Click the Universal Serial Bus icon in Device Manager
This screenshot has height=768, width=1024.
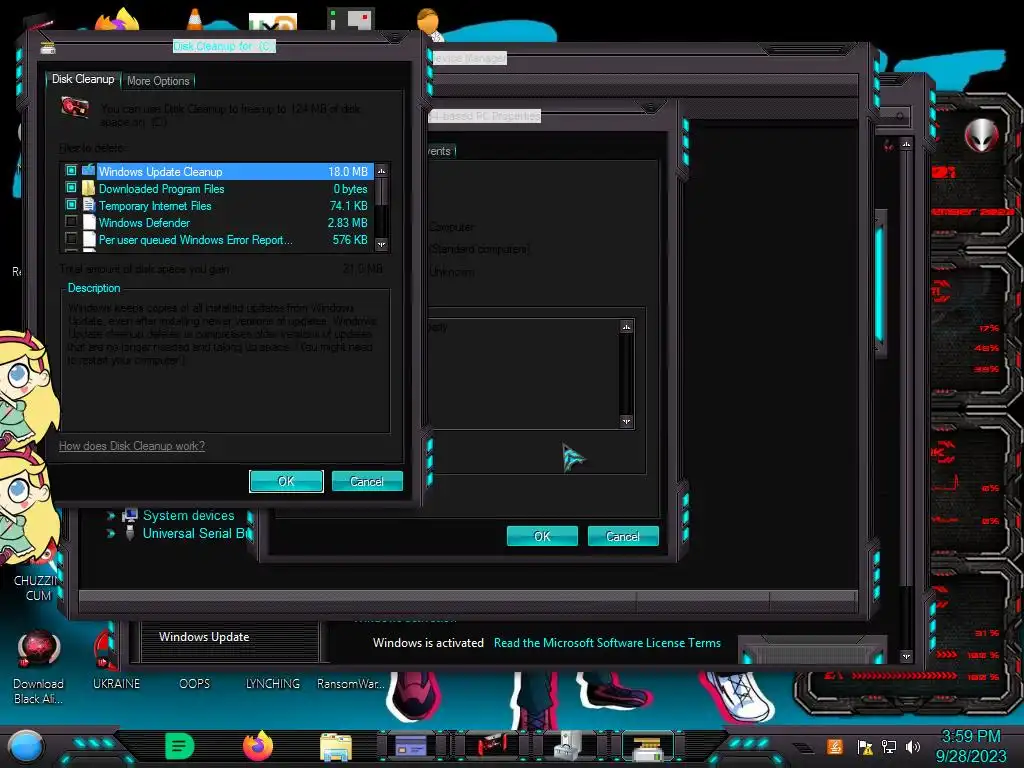(x=130, y=533)
